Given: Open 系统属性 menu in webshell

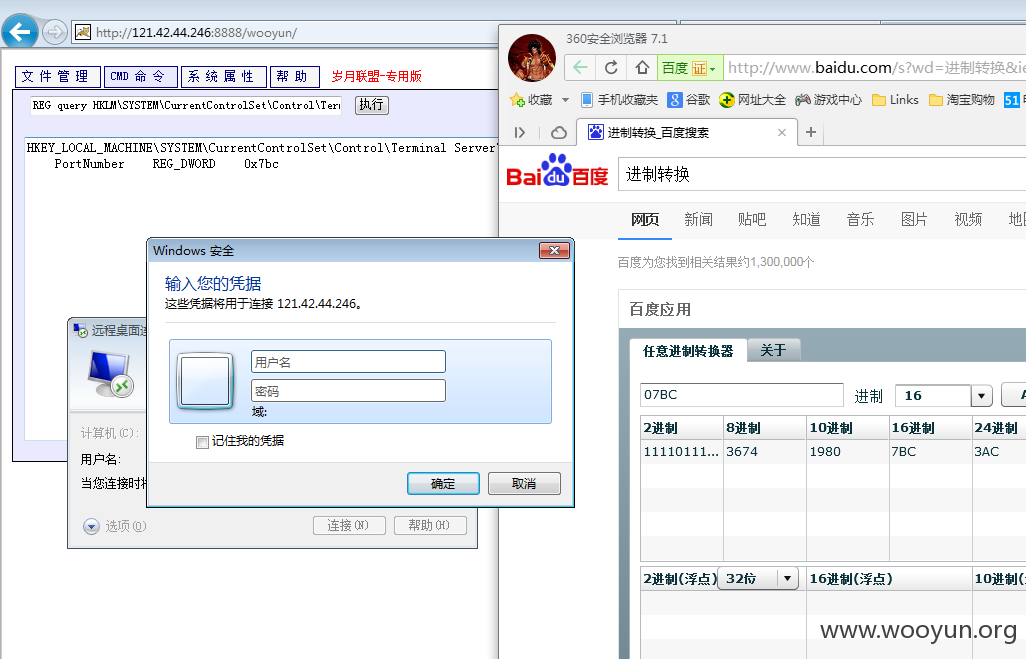Looking at the screenshot, I should pos(224,77).
